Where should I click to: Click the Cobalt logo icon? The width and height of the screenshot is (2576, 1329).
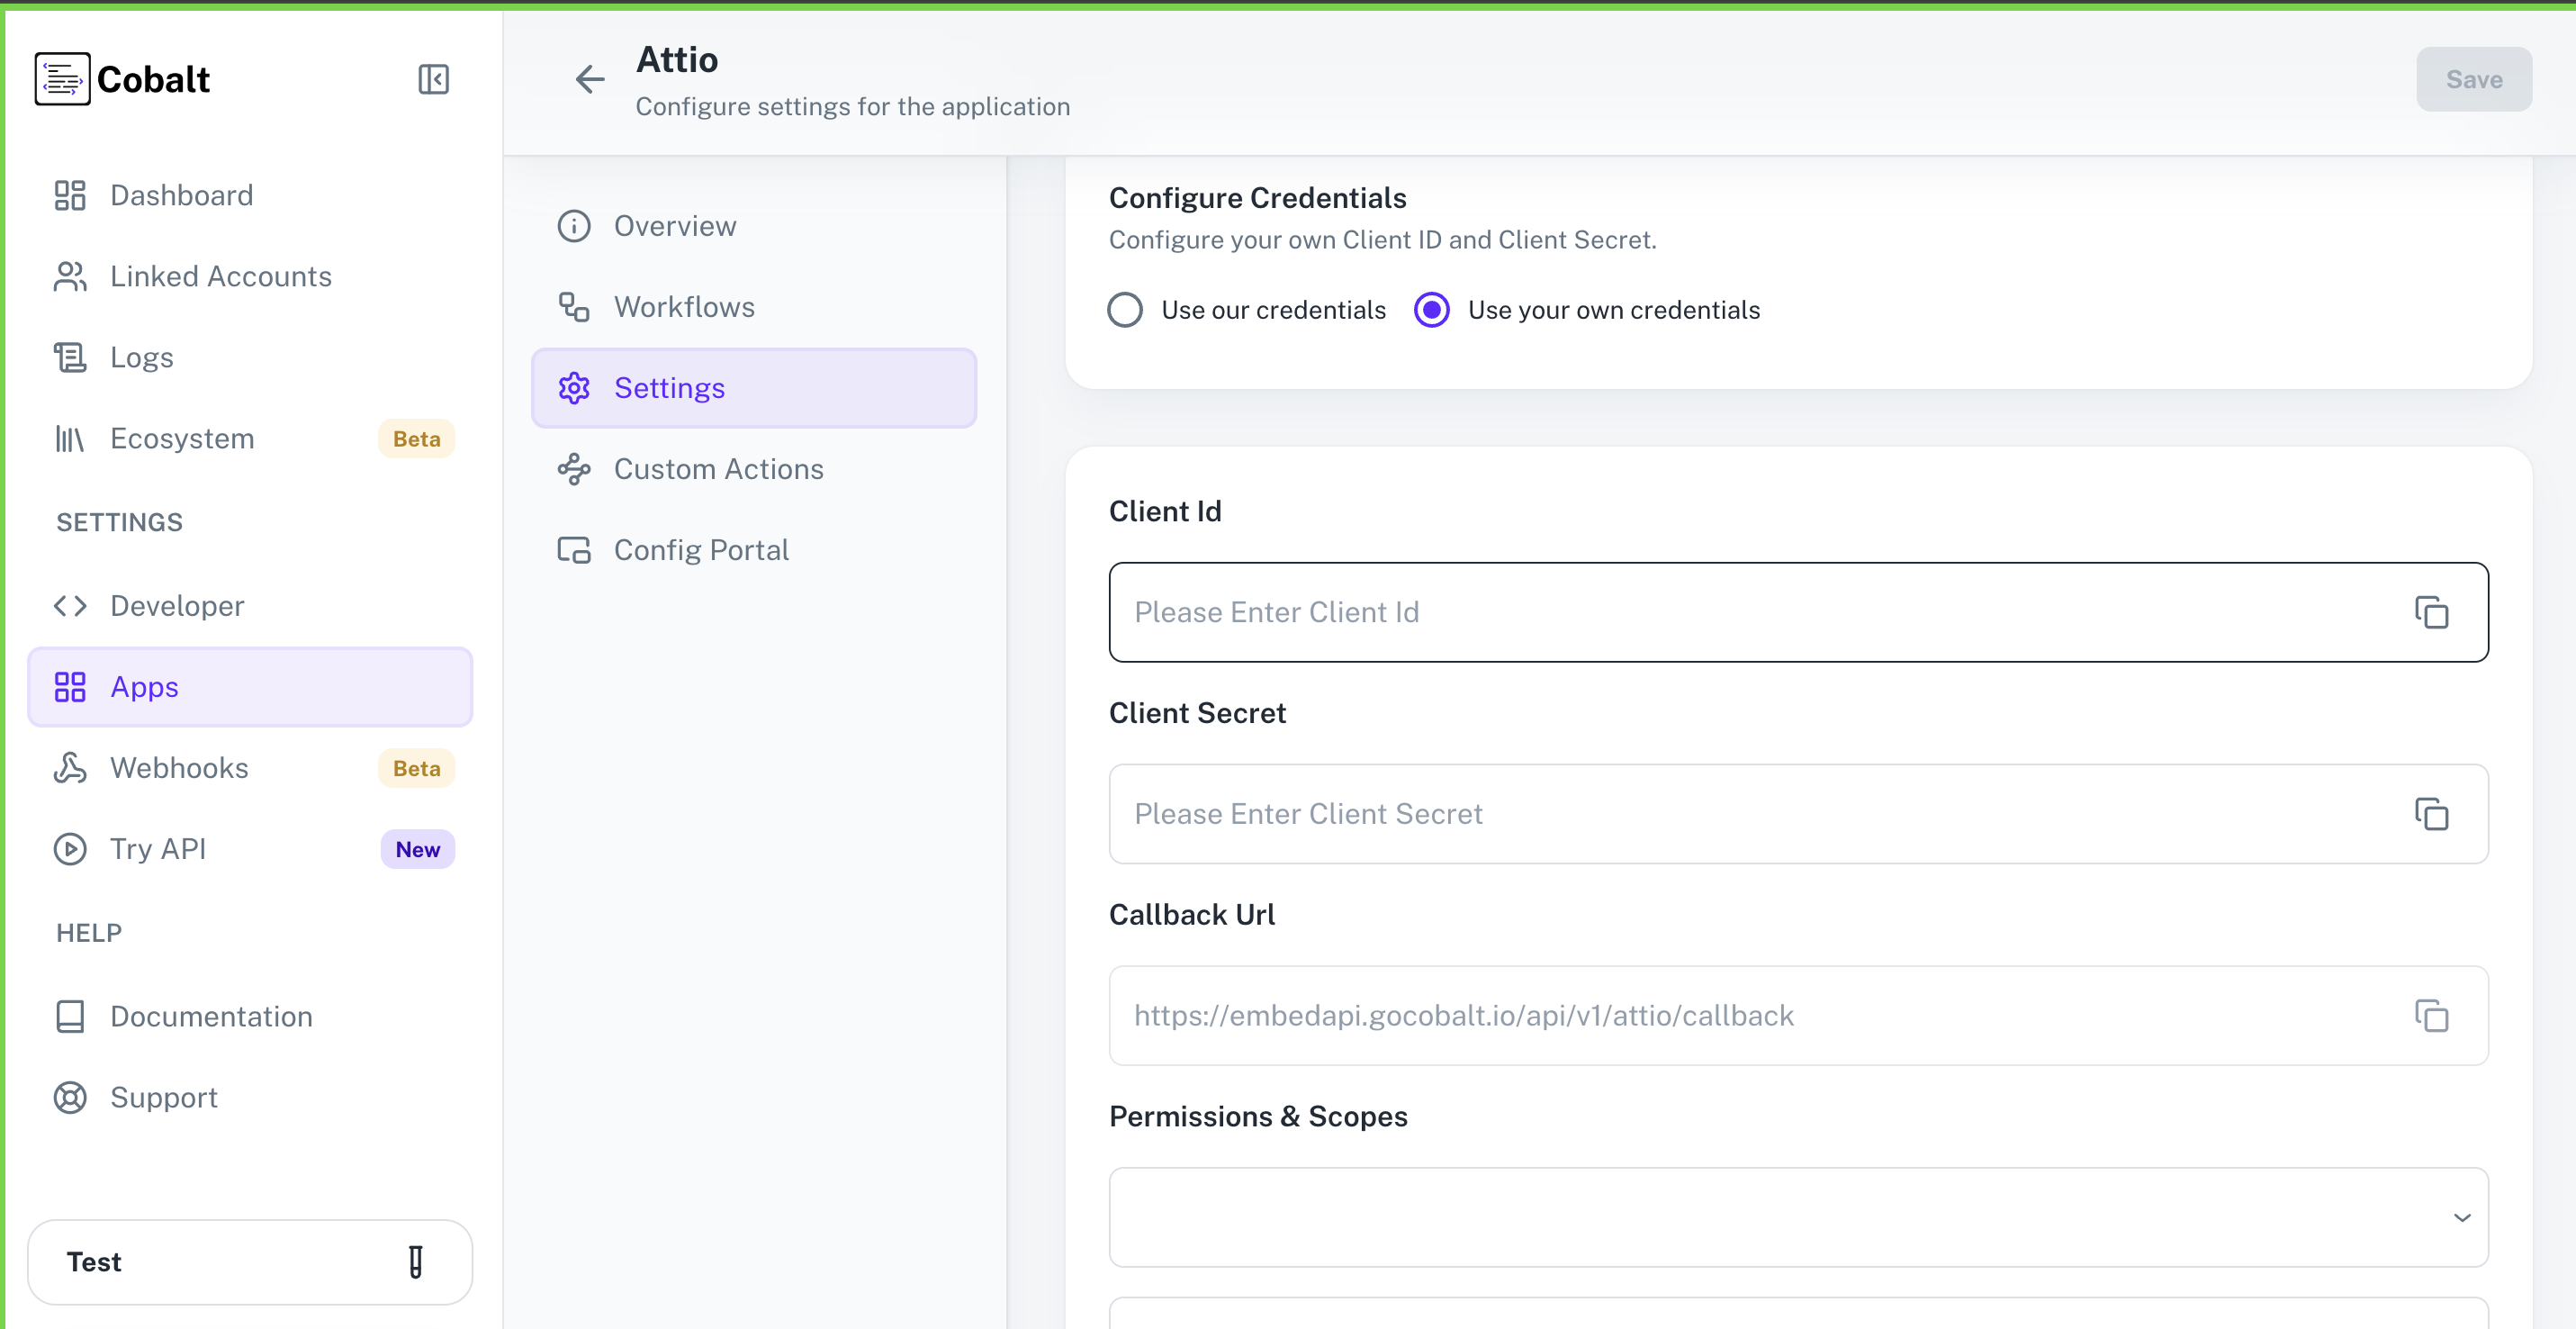[62, 79]
